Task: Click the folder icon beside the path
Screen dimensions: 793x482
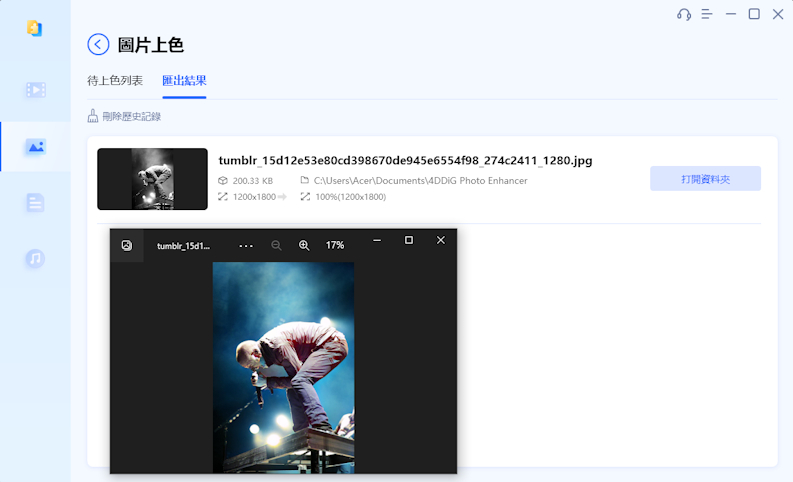Action: [x=304, y=180]
